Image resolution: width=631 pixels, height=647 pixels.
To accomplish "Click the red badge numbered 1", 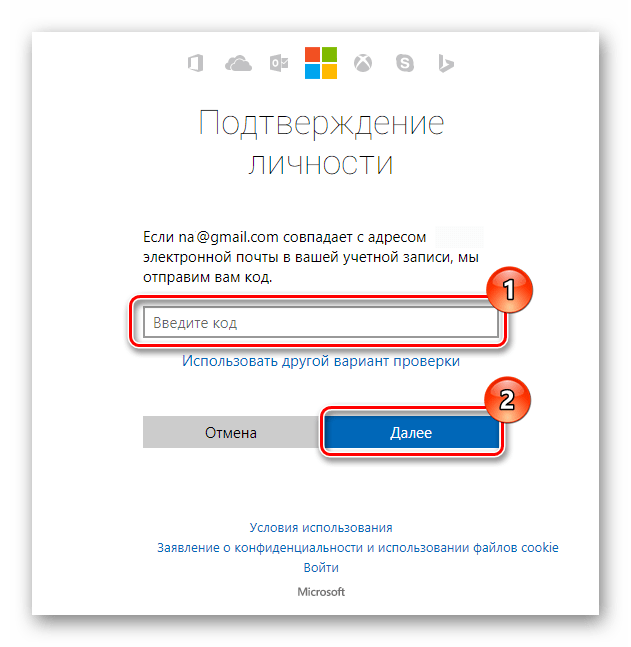I will tap(509, 290).
